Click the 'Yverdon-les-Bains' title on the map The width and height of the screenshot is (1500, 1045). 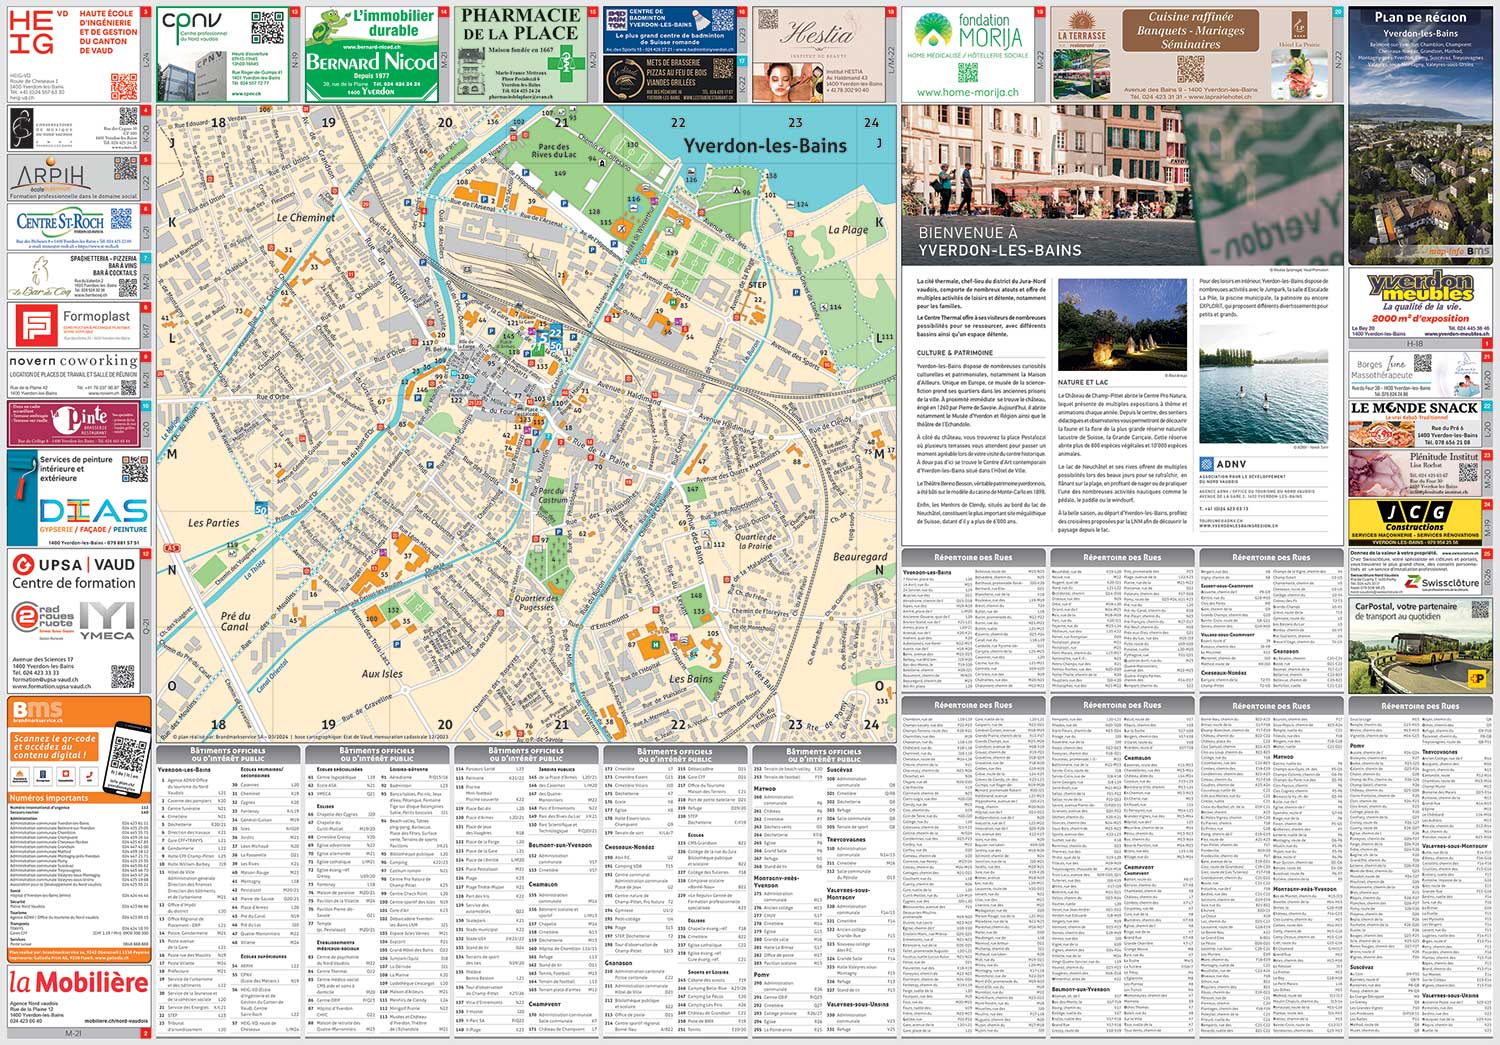(765, 145)
